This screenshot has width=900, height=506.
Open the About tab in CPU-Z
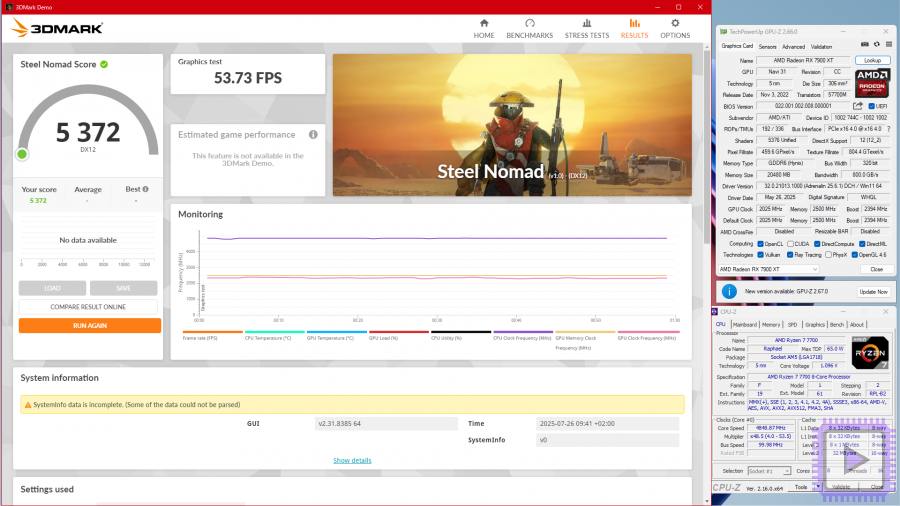tap(856, 325)
